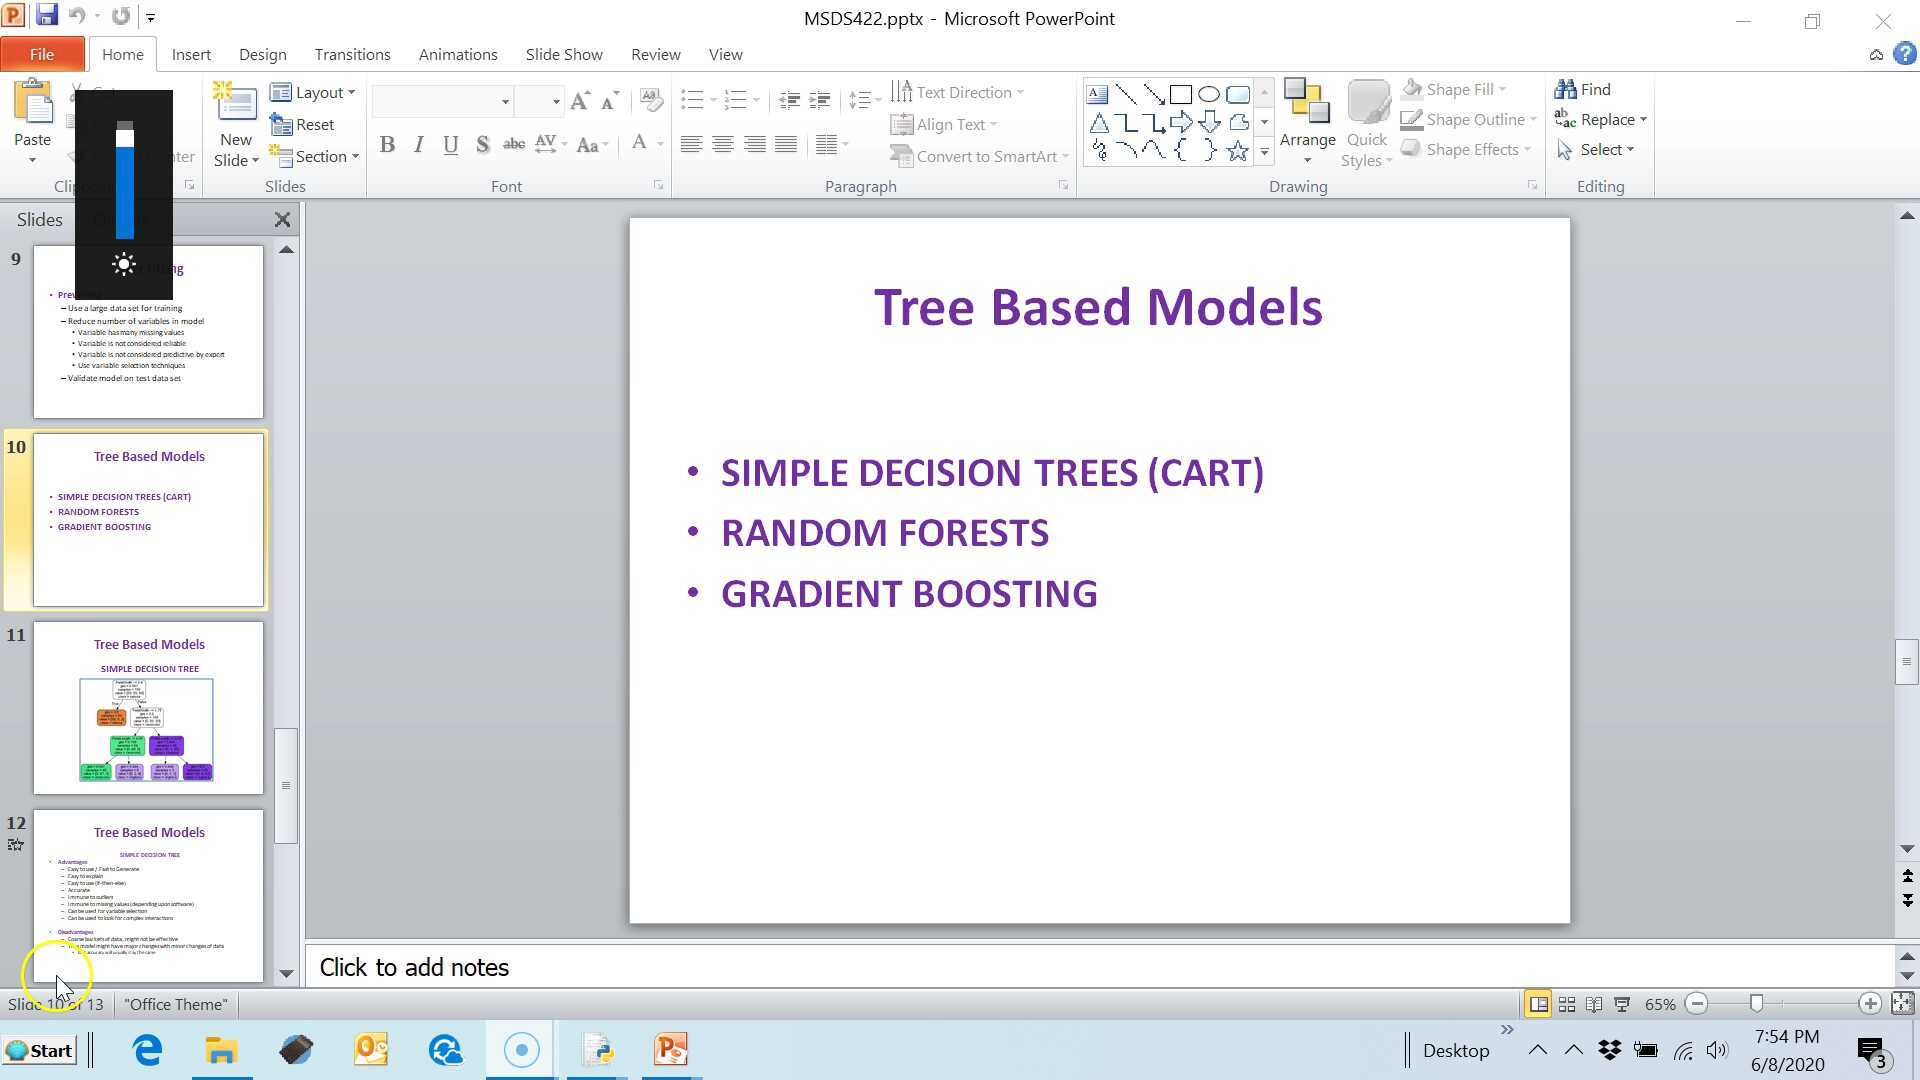The height and width of the screenshot is (1080, 1920).
Task: Open the Slide Show tab
Action: tap(563, 54)
